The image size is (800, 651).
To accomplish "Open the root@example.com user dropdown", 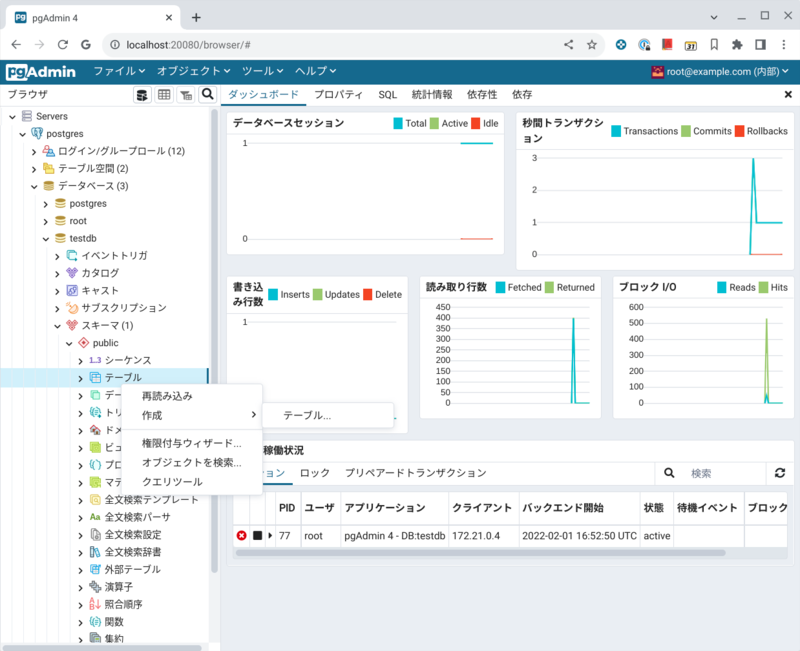I will click(719, 71).
